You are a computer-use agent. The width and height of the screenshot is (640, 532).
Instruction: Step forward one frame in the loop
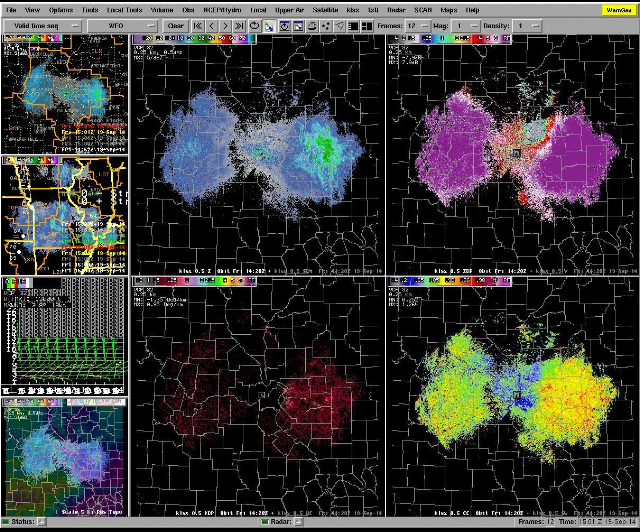pyautogui.click(x=225, y=25)
